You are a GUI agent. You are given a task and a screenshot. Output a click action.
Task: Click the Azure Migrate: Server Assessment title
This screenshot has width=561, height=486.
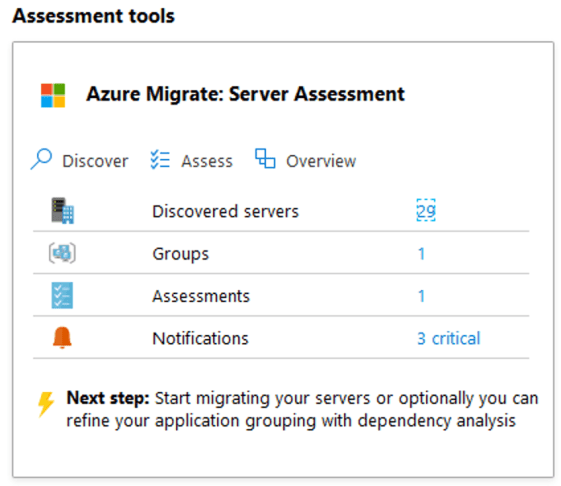[245, 94]
